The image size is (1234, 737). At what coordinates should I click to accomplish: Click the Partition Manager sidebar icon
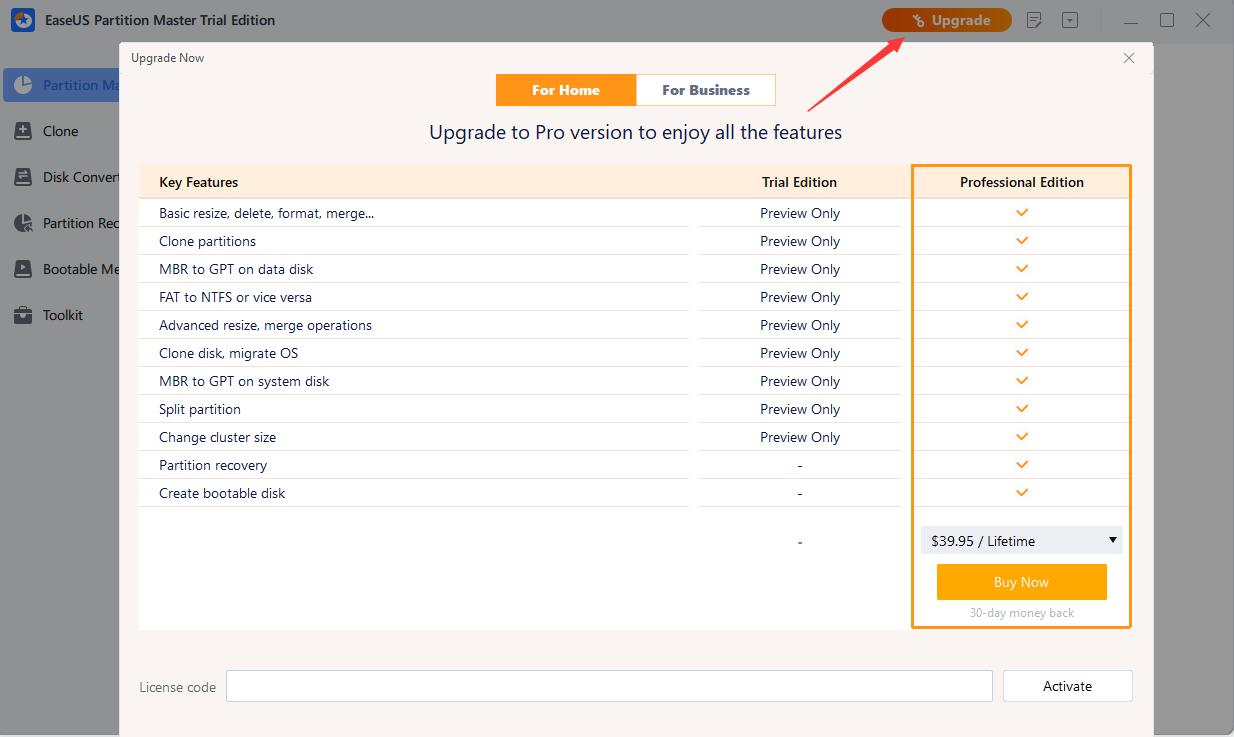[24, 85]
